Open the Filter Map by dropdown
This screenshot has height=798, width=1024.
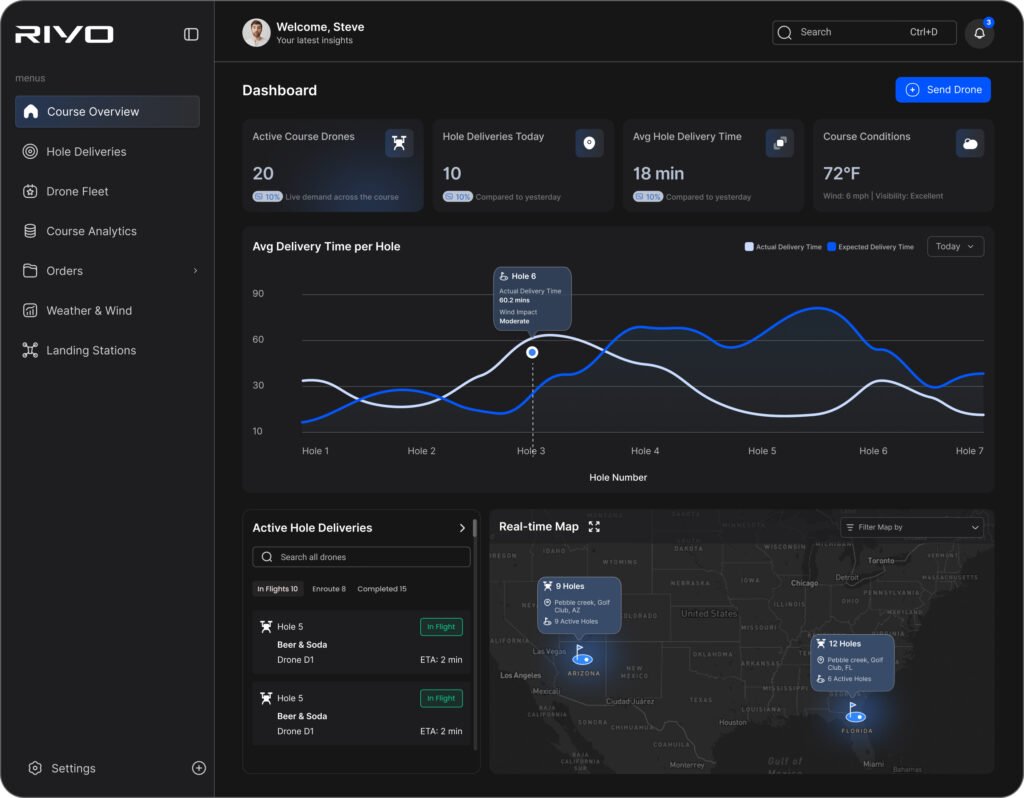pos(911,527)
